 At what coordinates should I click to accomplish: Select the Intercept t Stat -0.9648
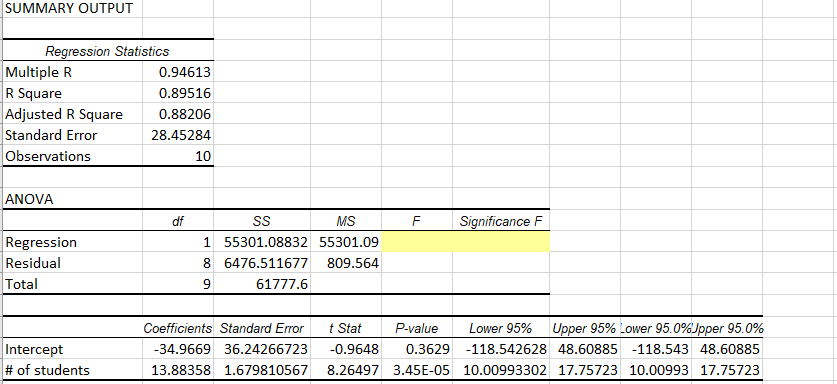click(346, 349)
